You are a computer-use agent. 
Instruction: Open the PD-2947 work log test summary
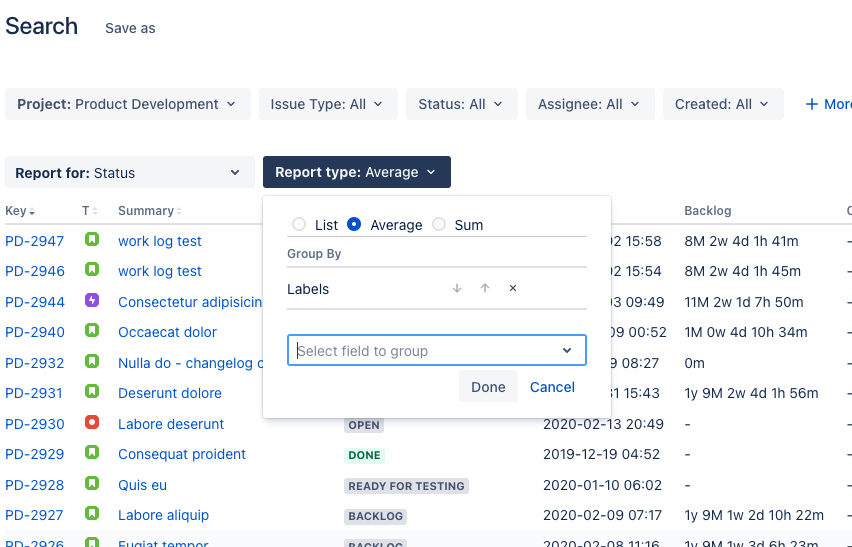pos(160,241)
